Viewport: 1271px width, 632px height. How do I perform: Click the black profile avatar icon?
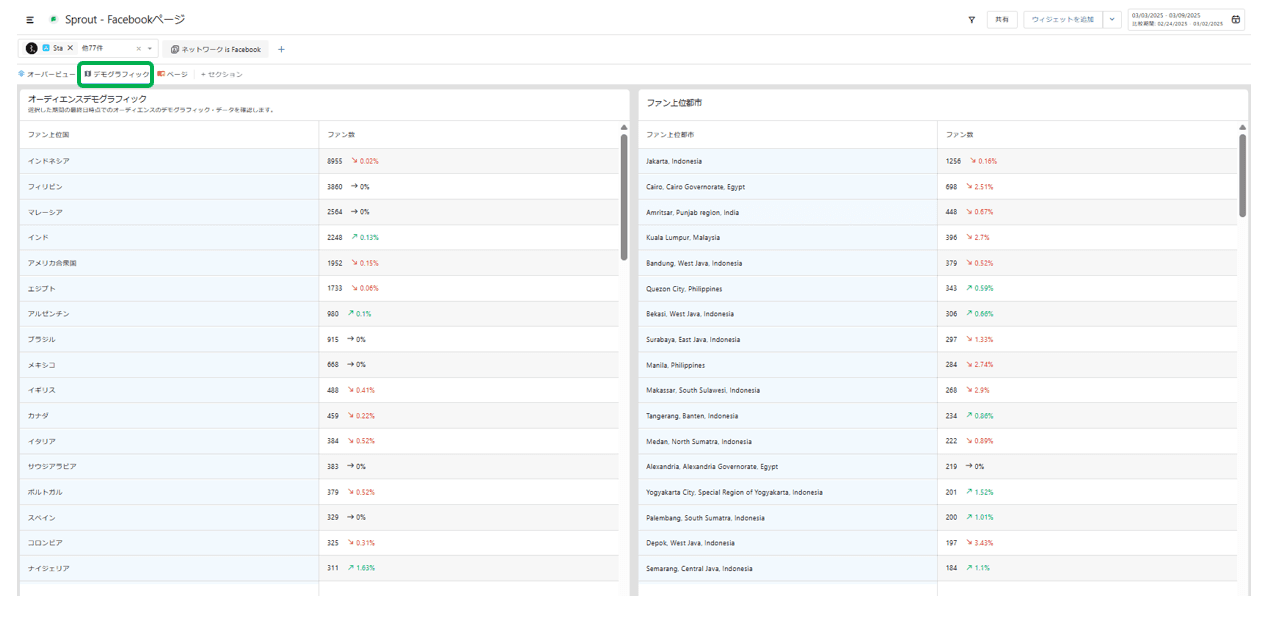point(32,48)
